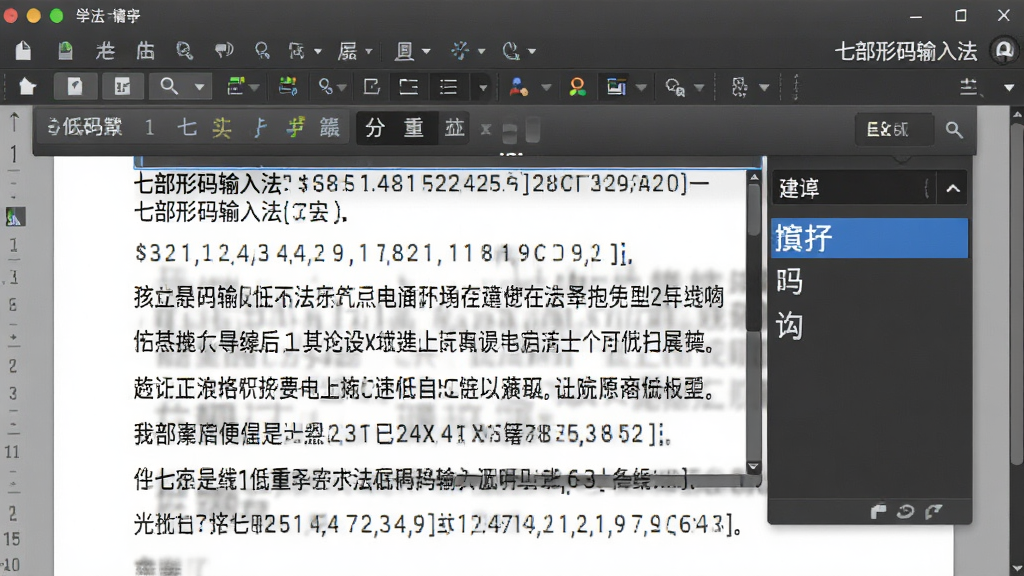Click the document line starting with $321

[x=383, y=253]
